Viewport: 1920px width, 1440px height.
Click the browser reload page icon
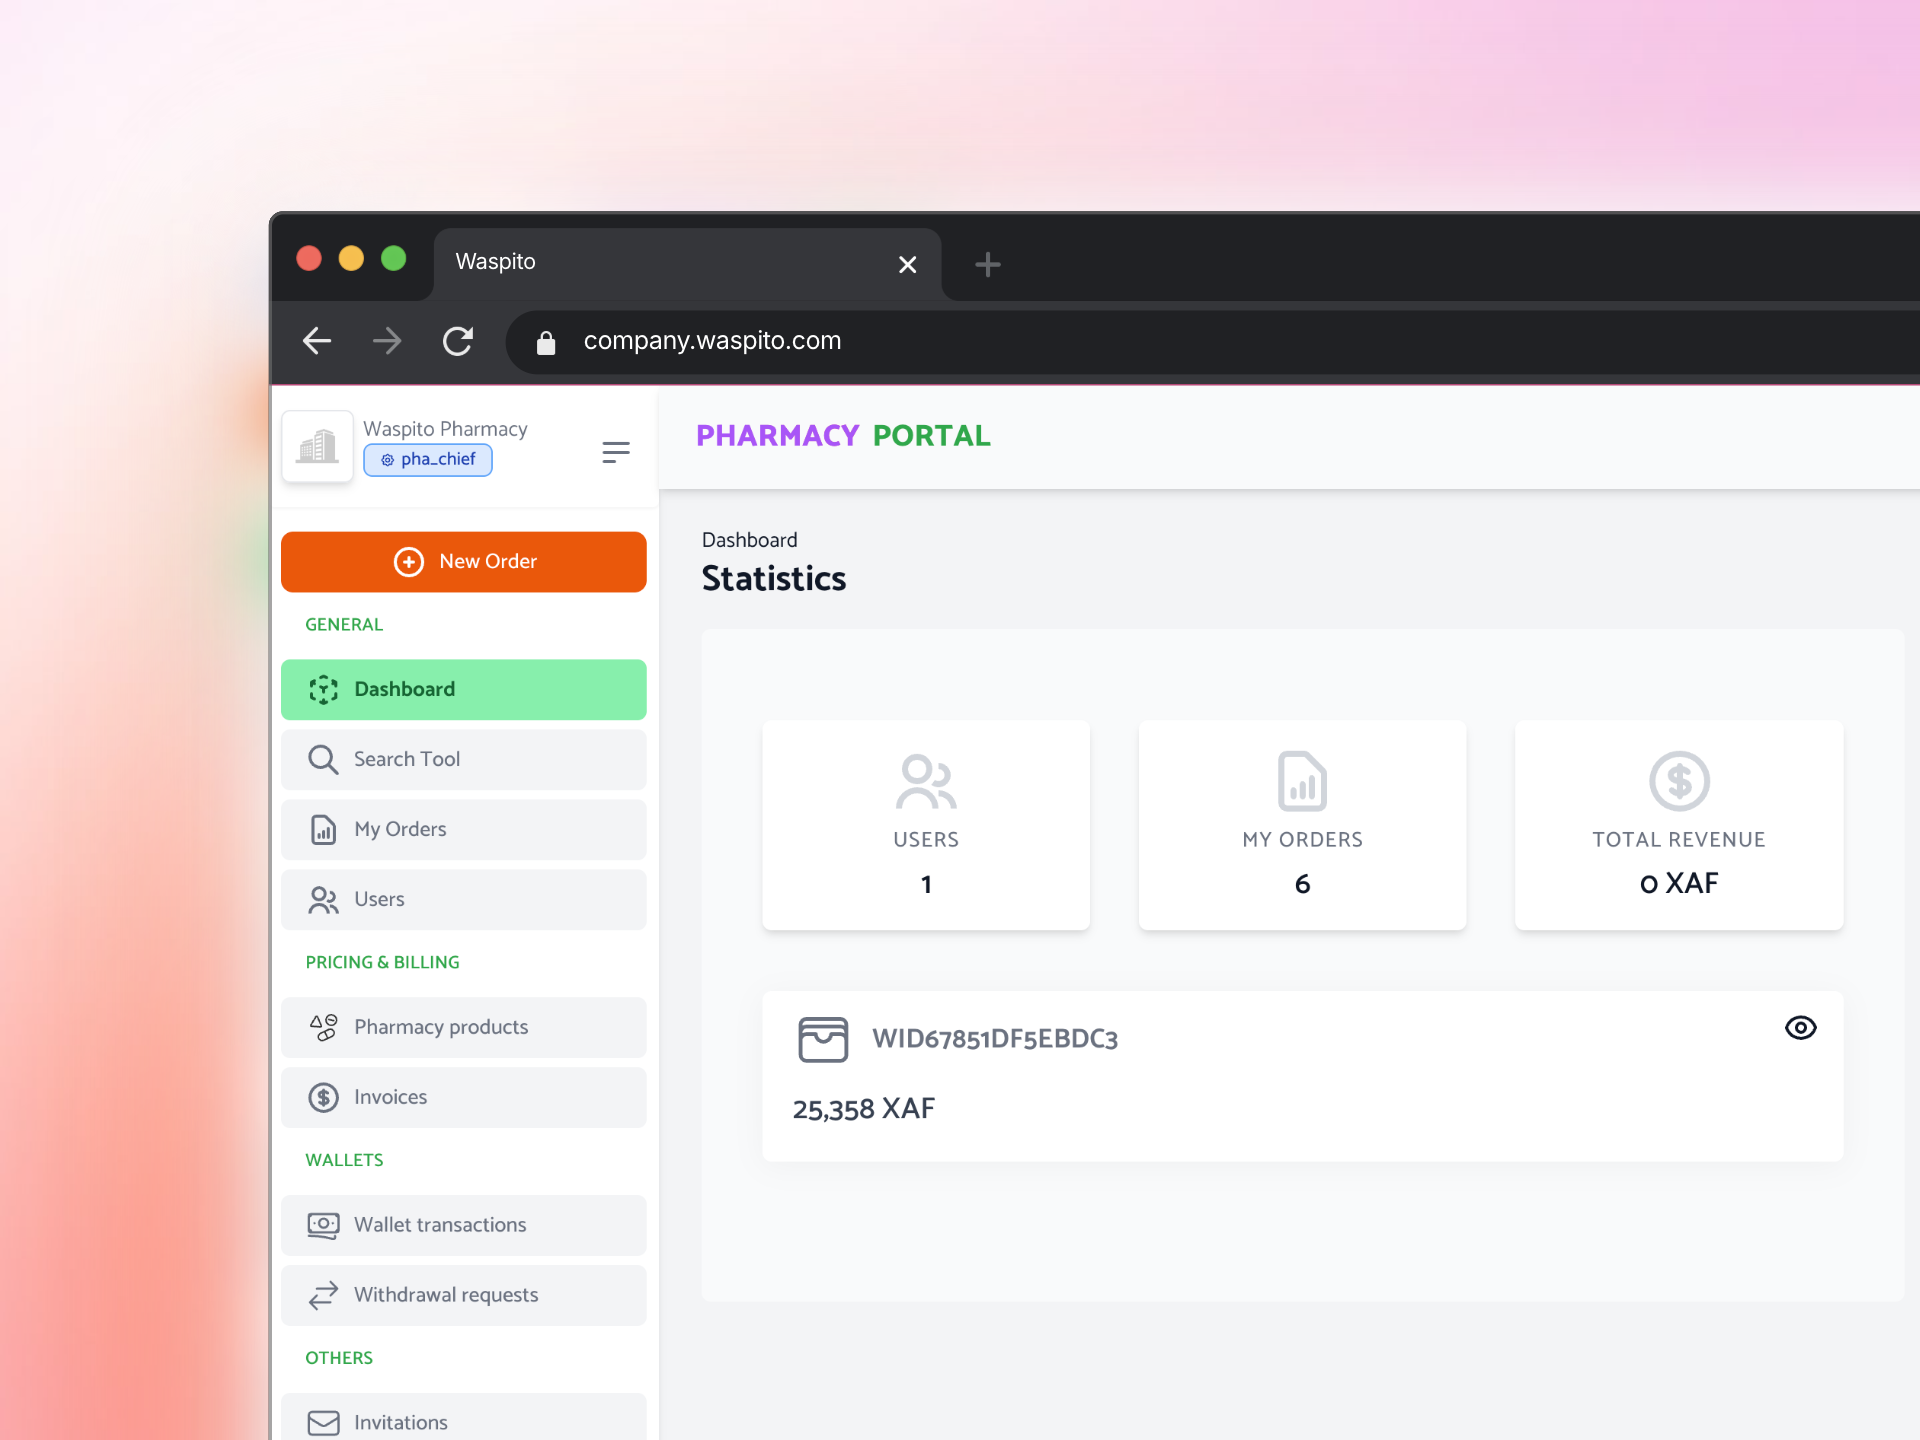tap(458, 342)
